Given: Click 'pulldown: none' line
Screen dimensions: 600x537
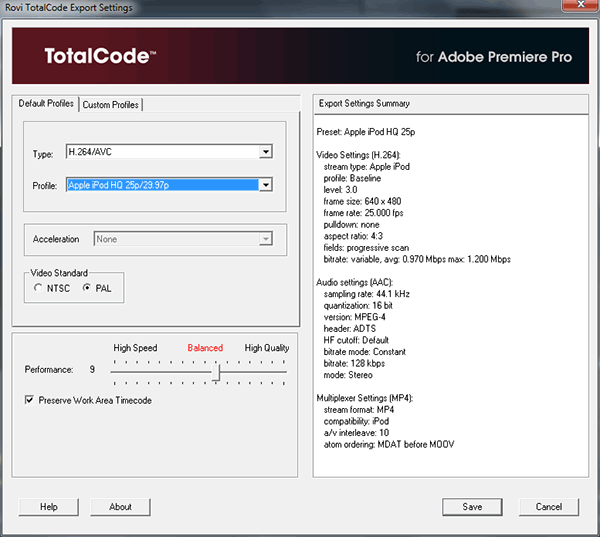Looking at the screenshot, I should pyautogui.click(x=351, y=225).
